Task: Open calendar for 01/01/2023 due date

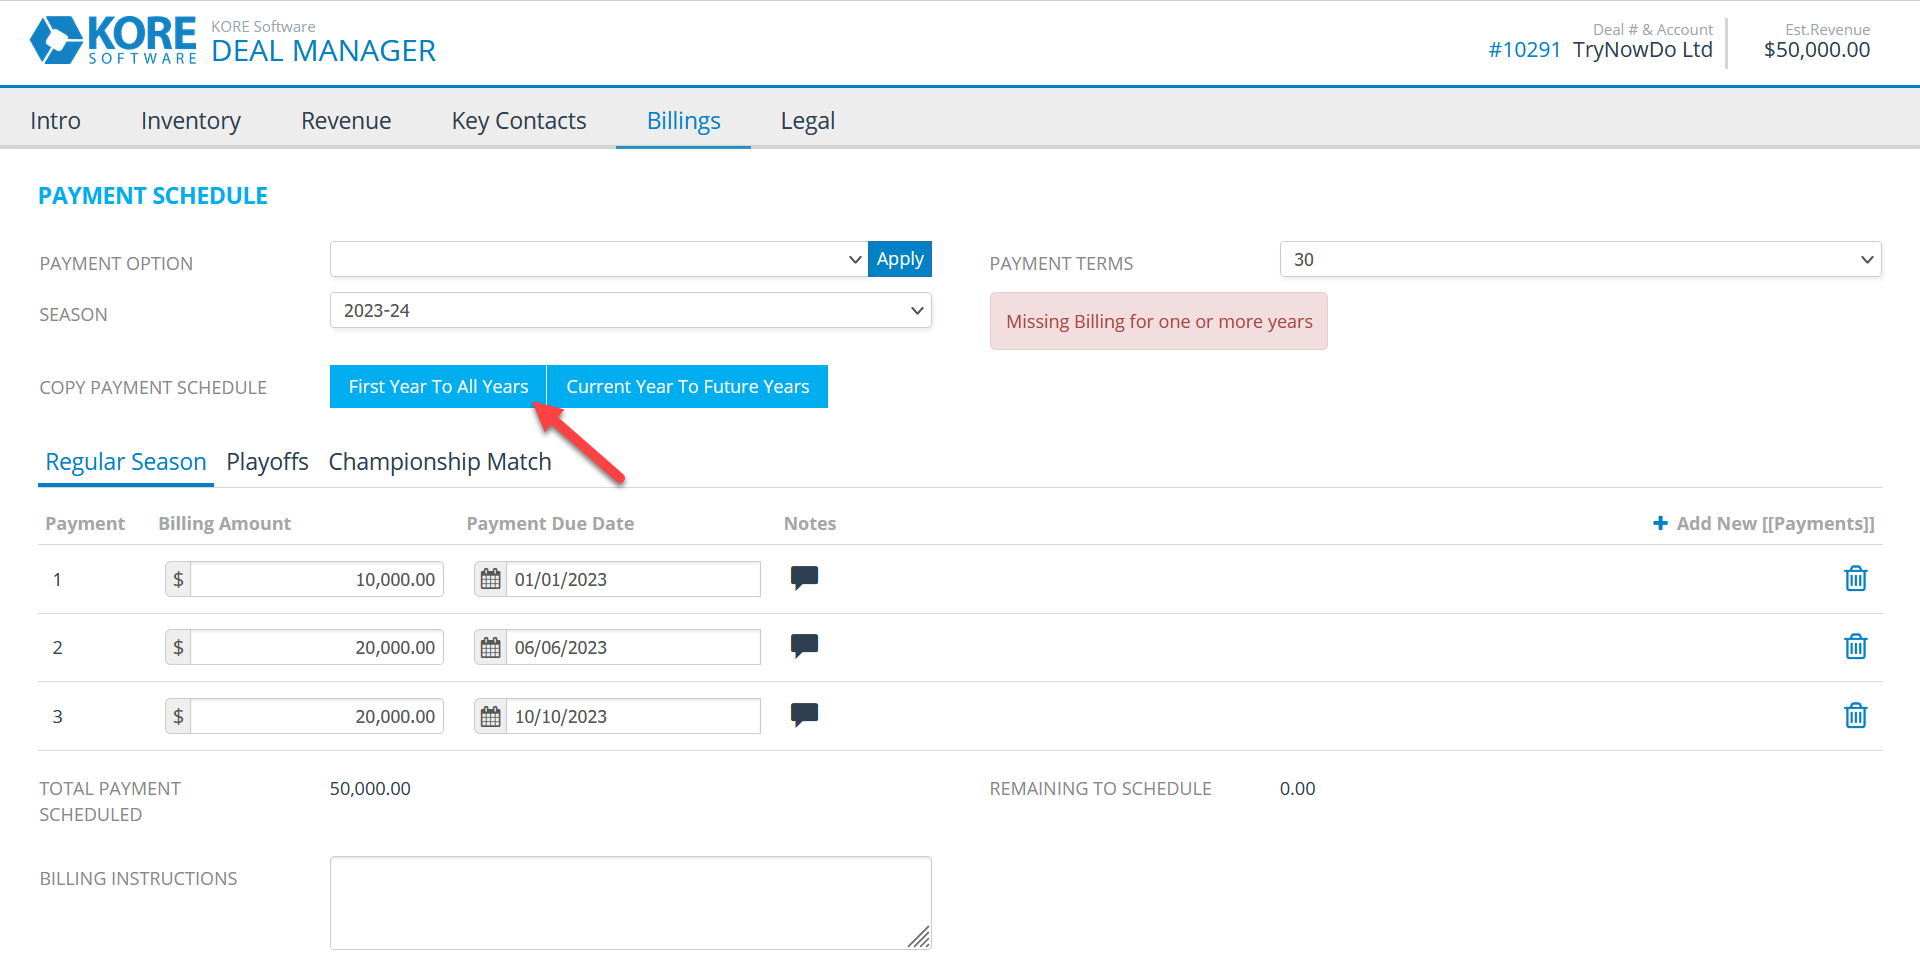Action: pyautogui.click(x=490, y=579)
